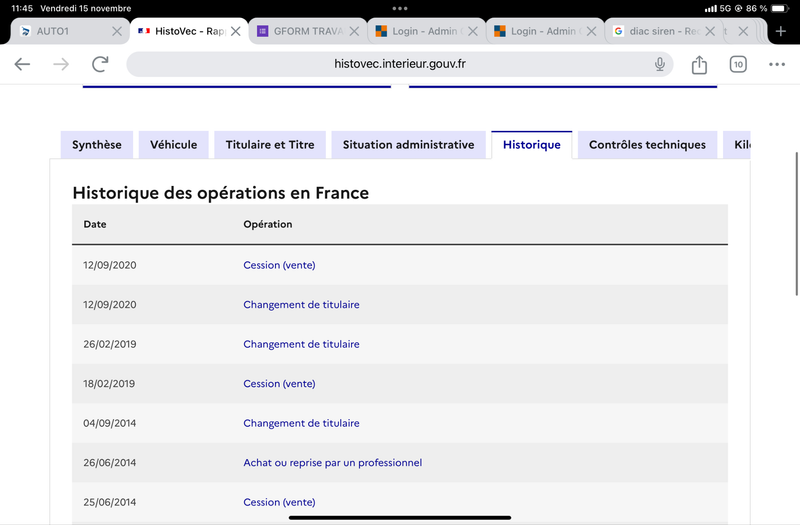Close the diac siren tab

pyautogui.click(x=710, y=31)
